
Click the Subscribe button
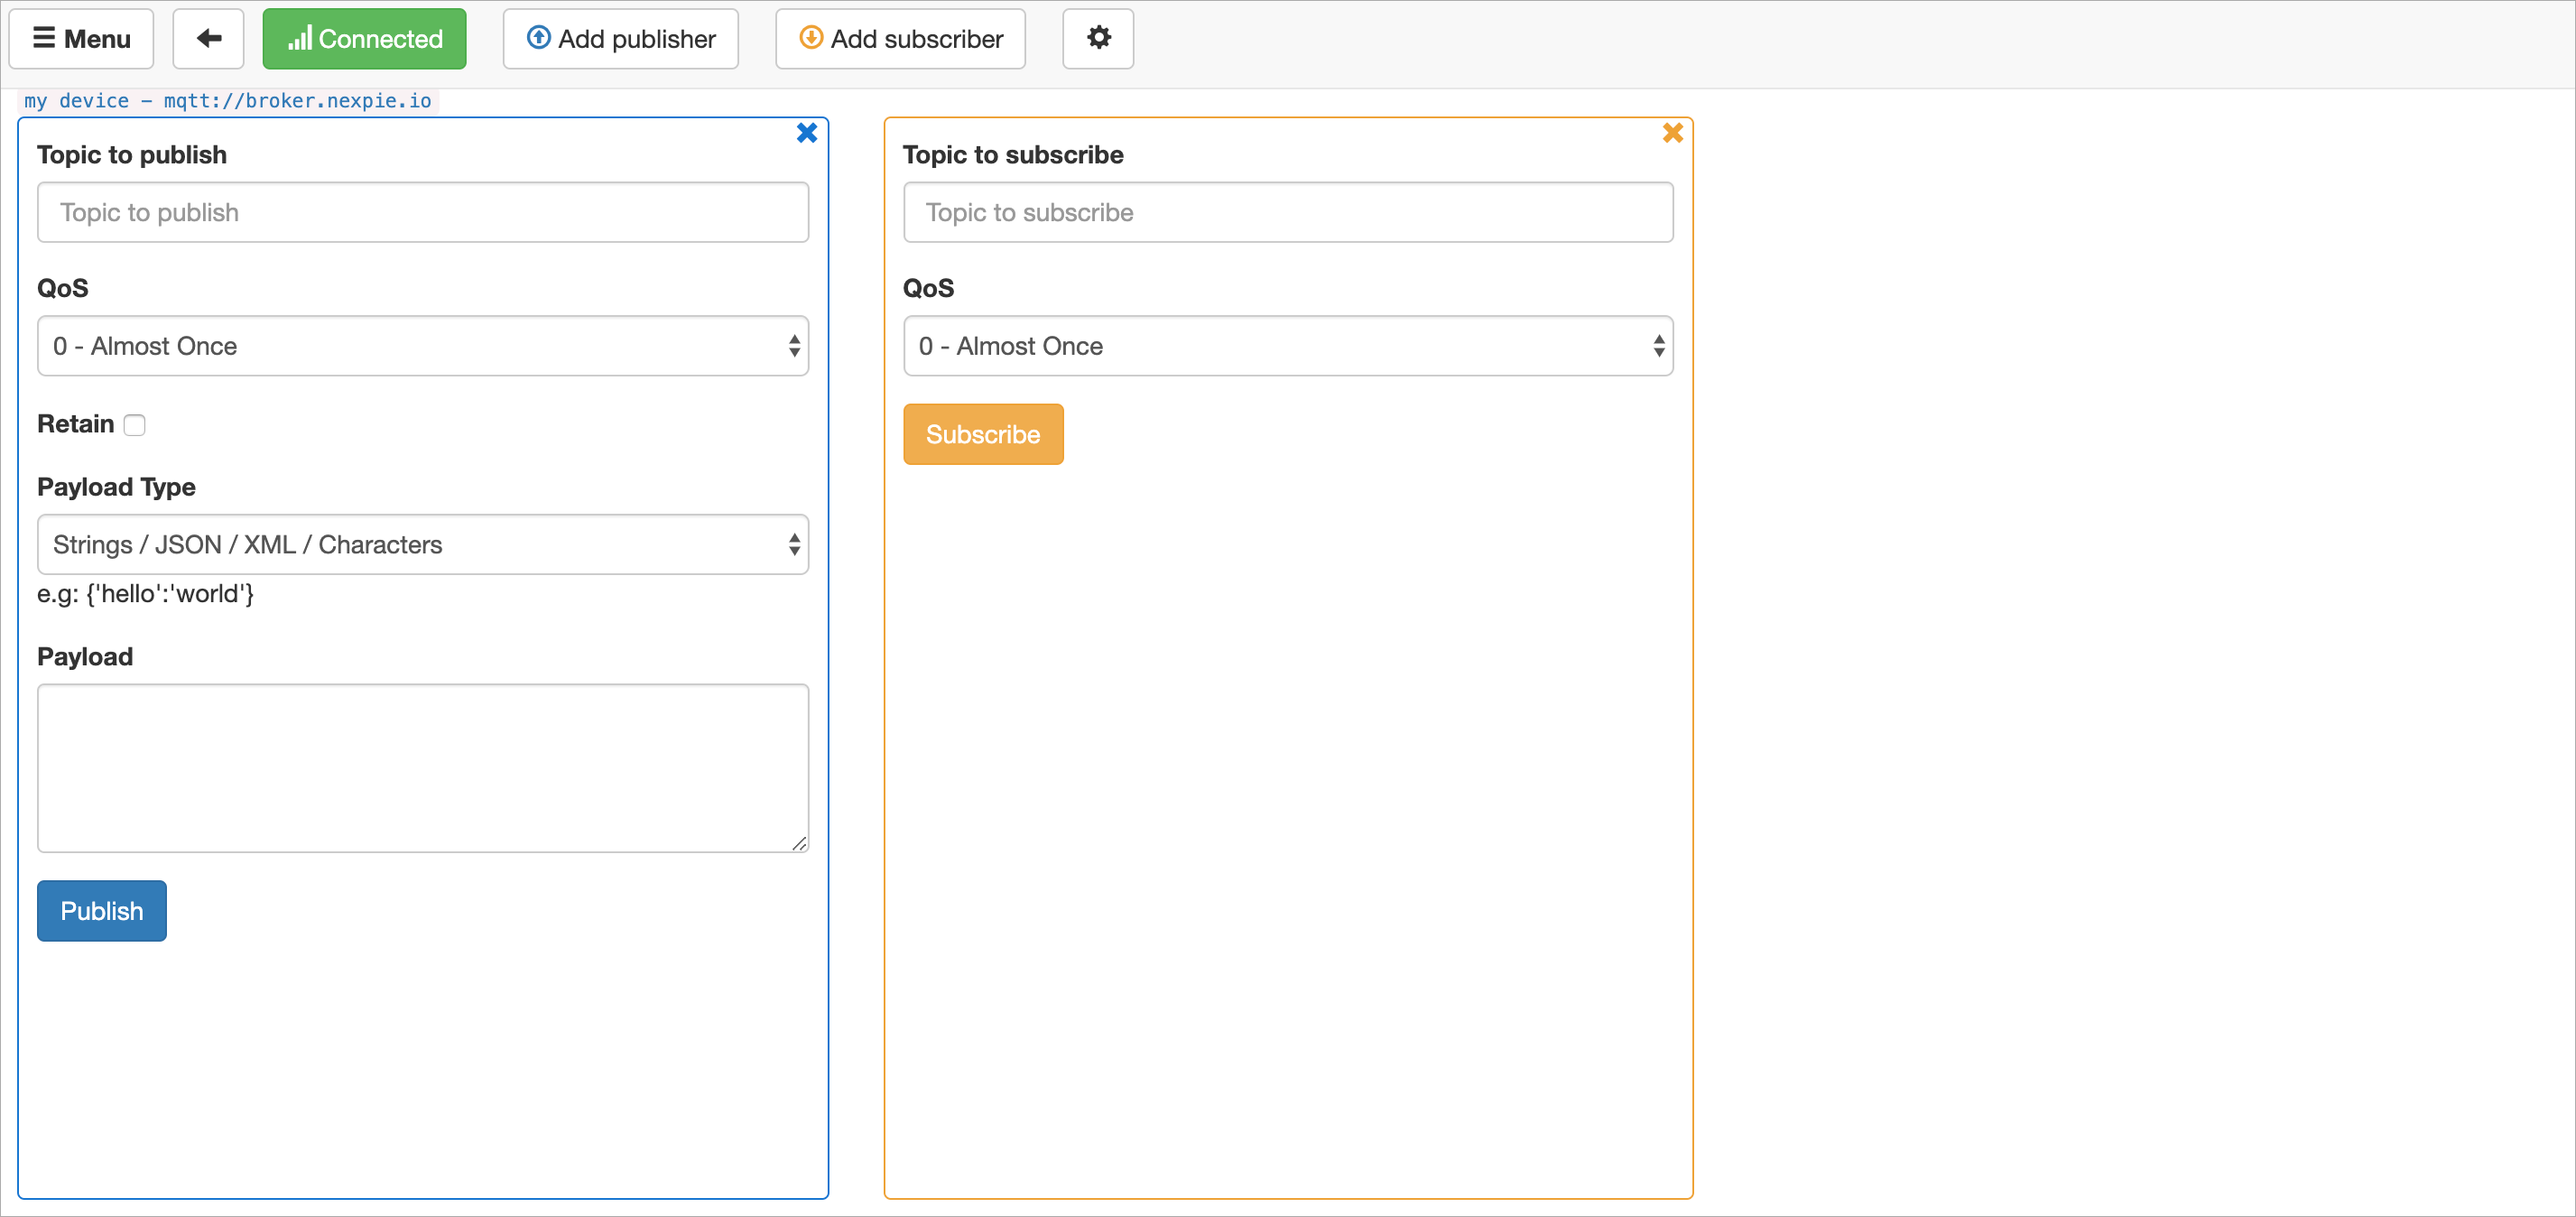[x=982, y=433]
